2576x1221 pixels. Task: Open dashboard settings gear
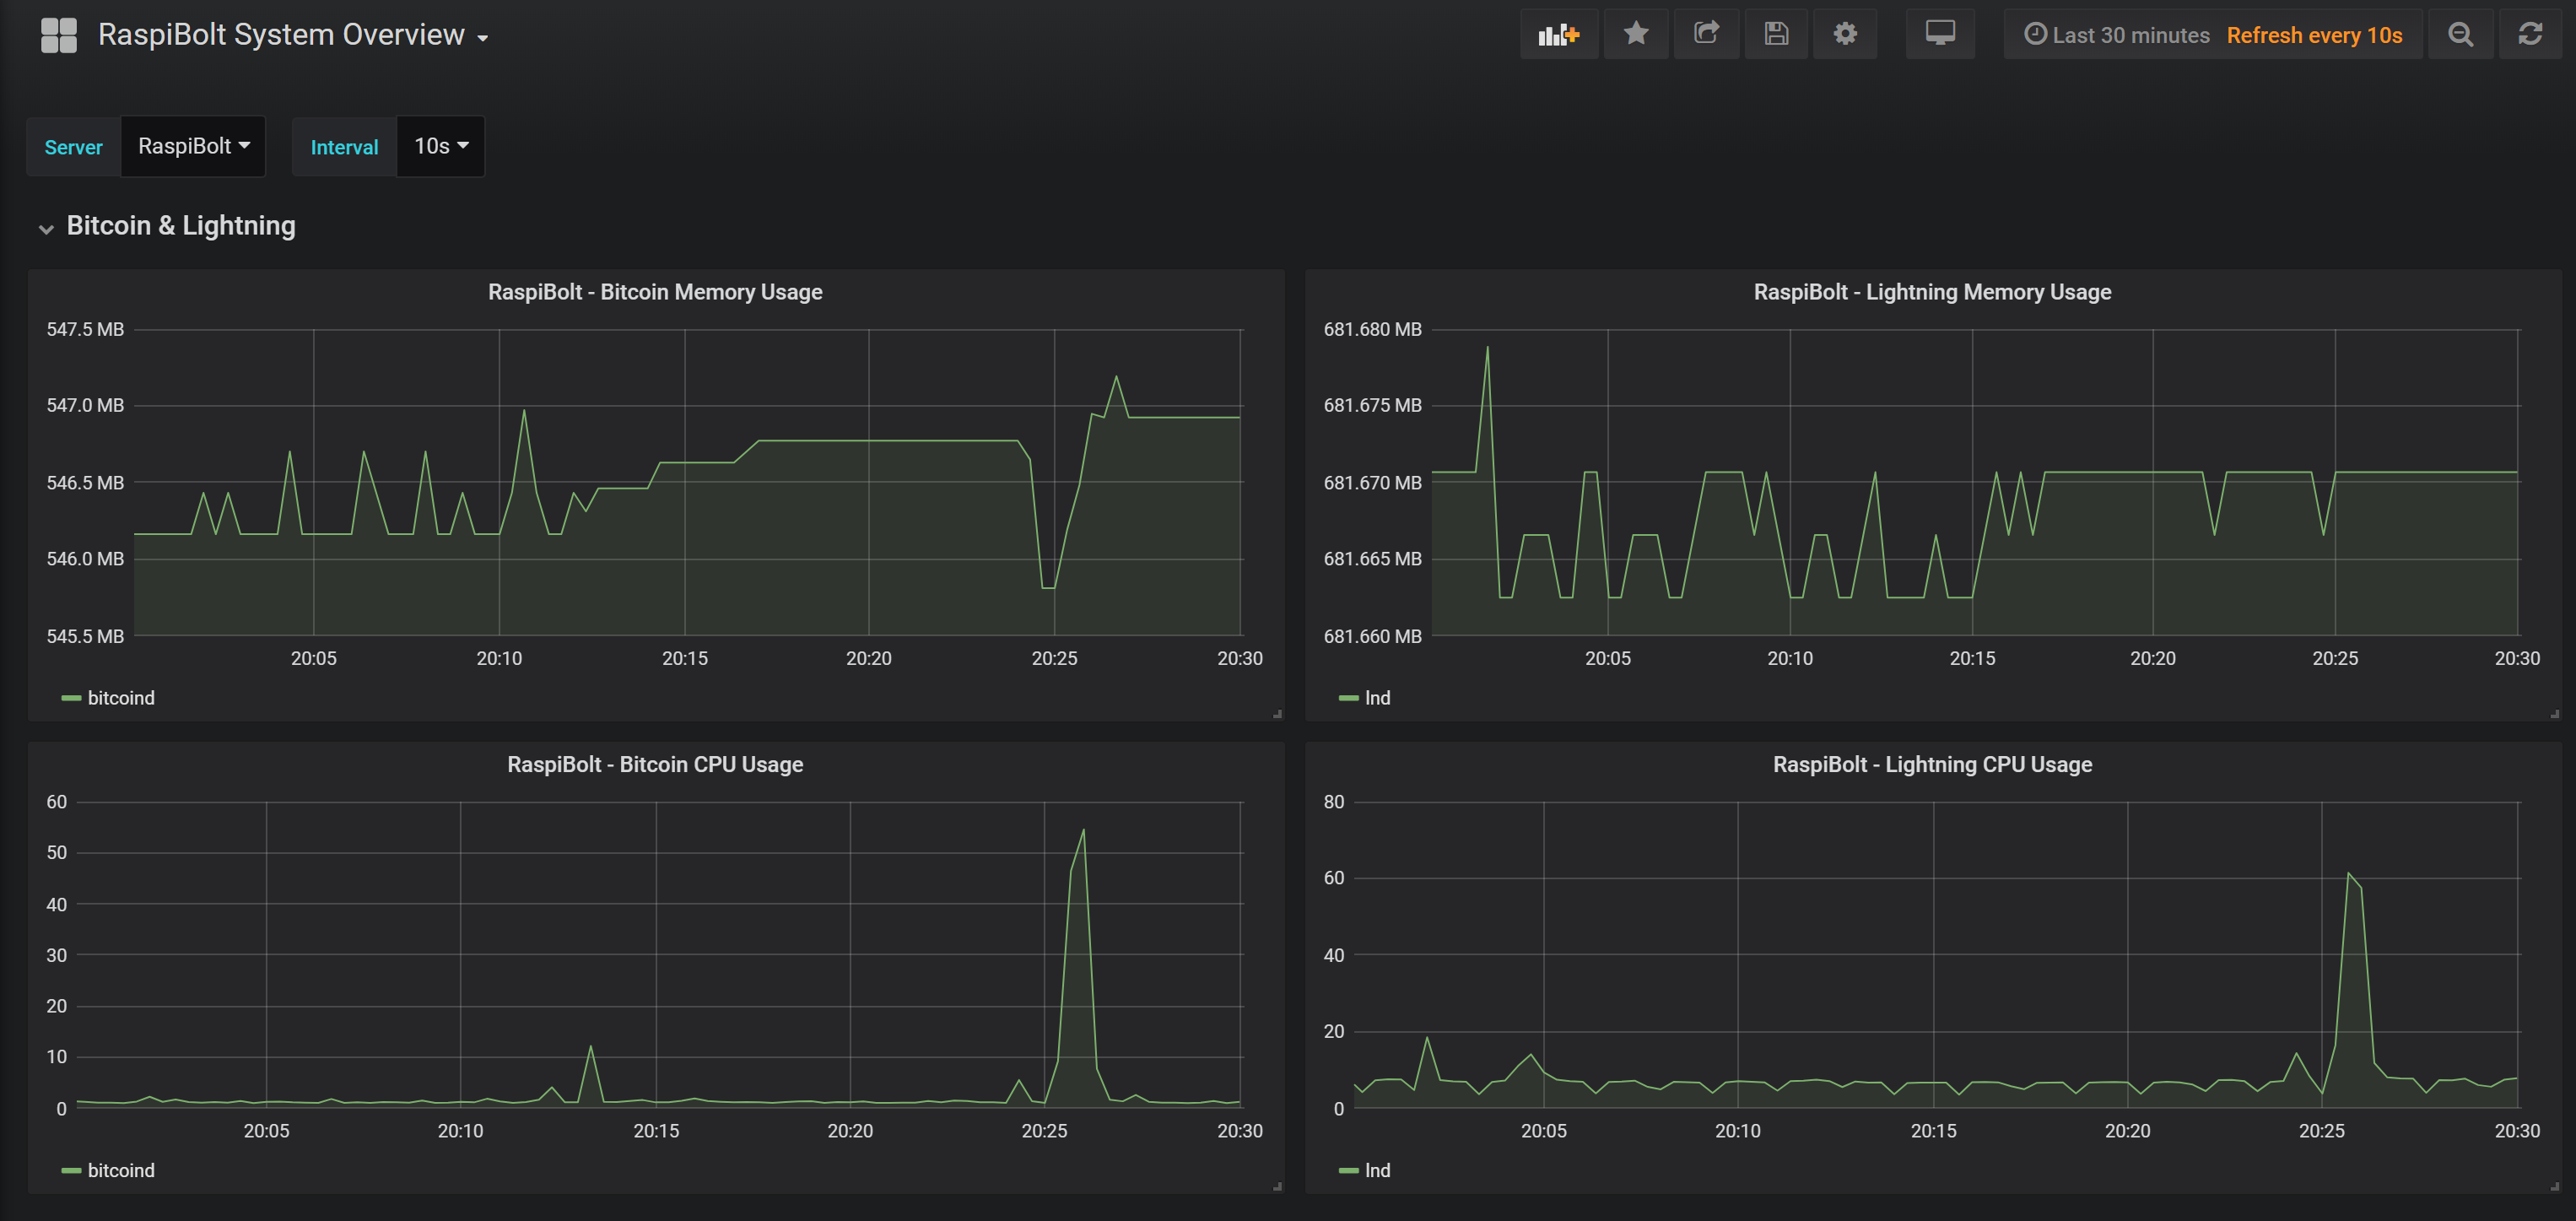pyautogui.click(x=1845, y=34)
